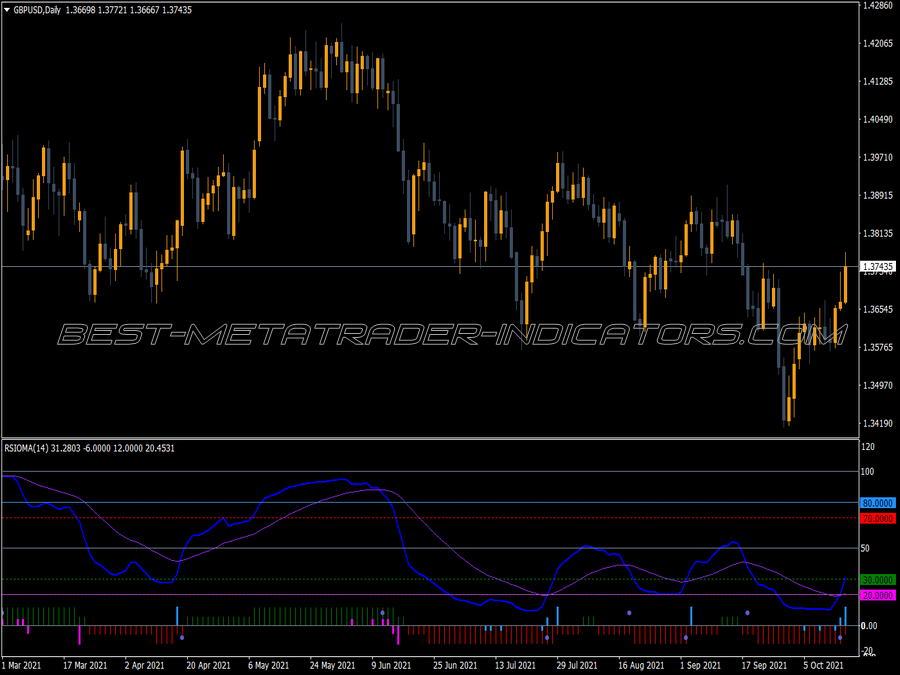Click the 1.42860 price axis label
Viewport: 900px width, 675px height.
(x=878, y=5)
